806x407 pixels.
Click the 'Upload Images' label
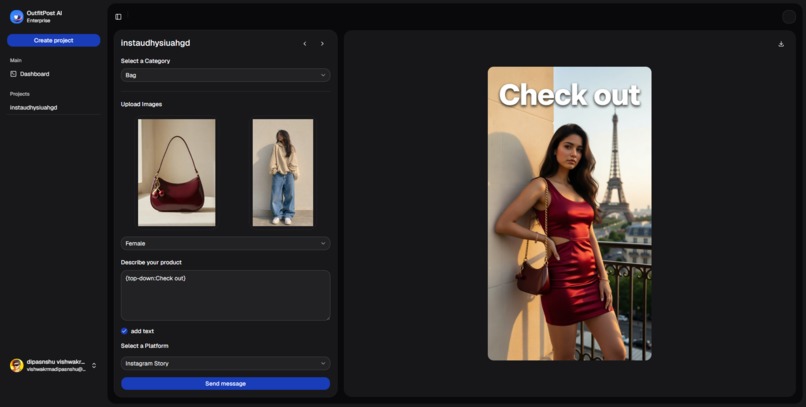141,104
